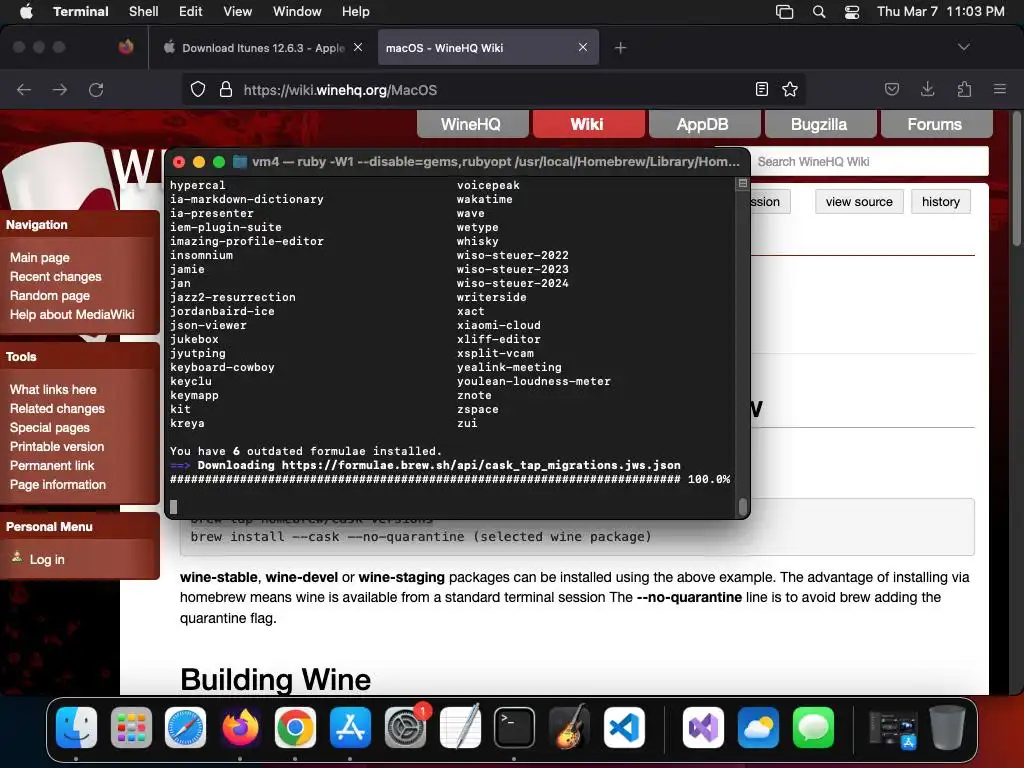Screen dimensions: 1024x768
Task: Open the Help menu
Action: coord(355,11)
